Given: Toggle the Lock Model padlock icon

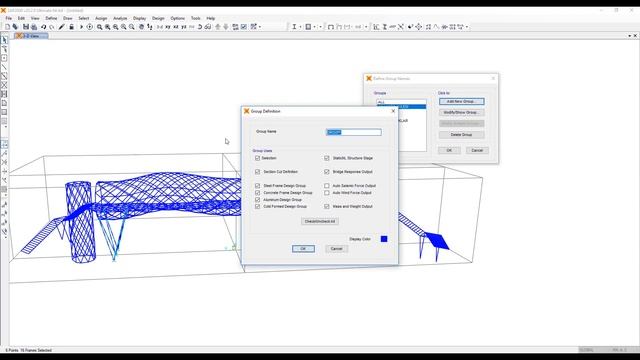Looking at the screenshot, I should click(x=71, y=27).
